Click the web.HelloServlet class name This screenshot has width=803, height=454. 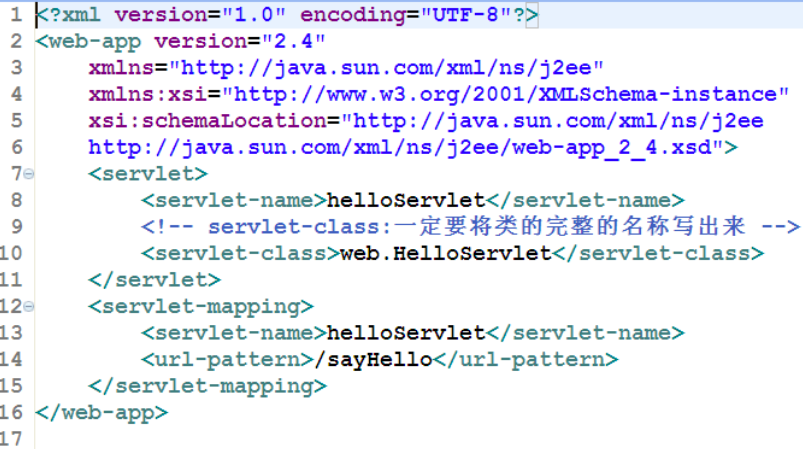(x=446, y=253)
